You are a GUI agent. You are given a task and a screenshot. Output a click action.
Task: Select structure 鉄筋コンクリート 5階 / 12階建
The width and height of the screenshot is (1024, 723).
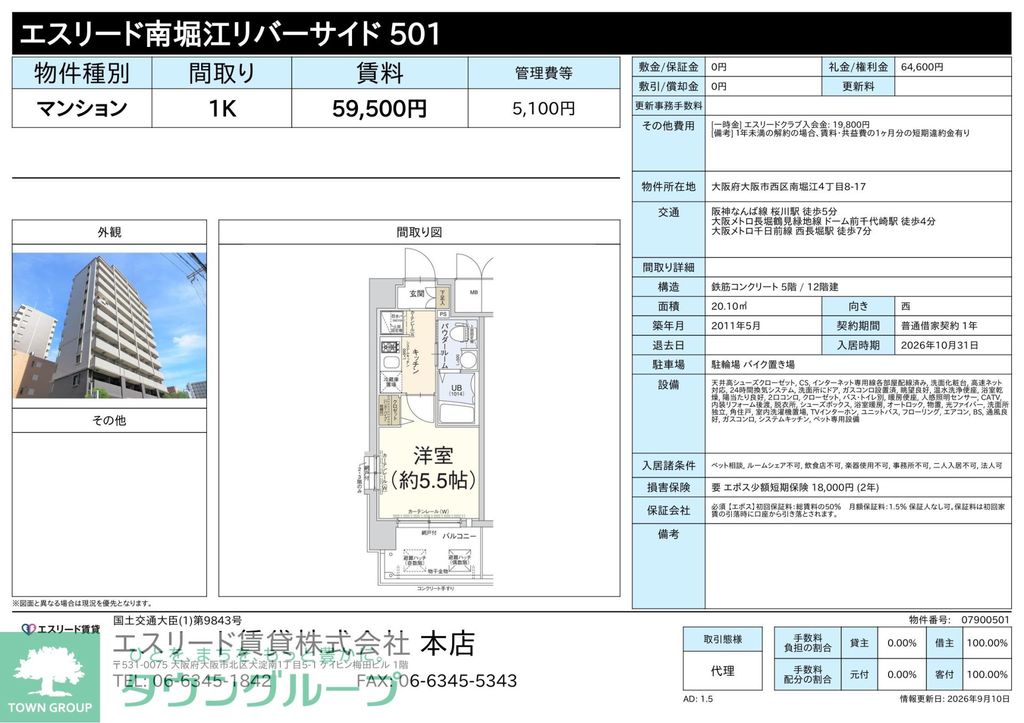point(775,287)
